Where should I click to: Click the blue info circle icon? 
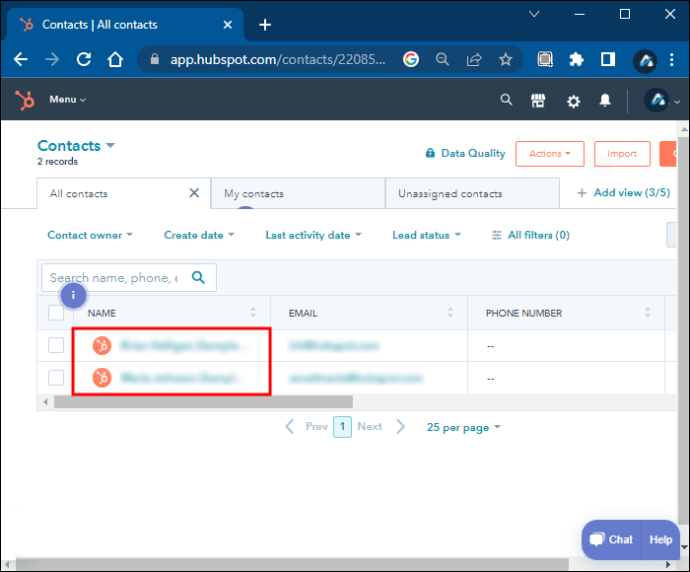tap(73, 296)
